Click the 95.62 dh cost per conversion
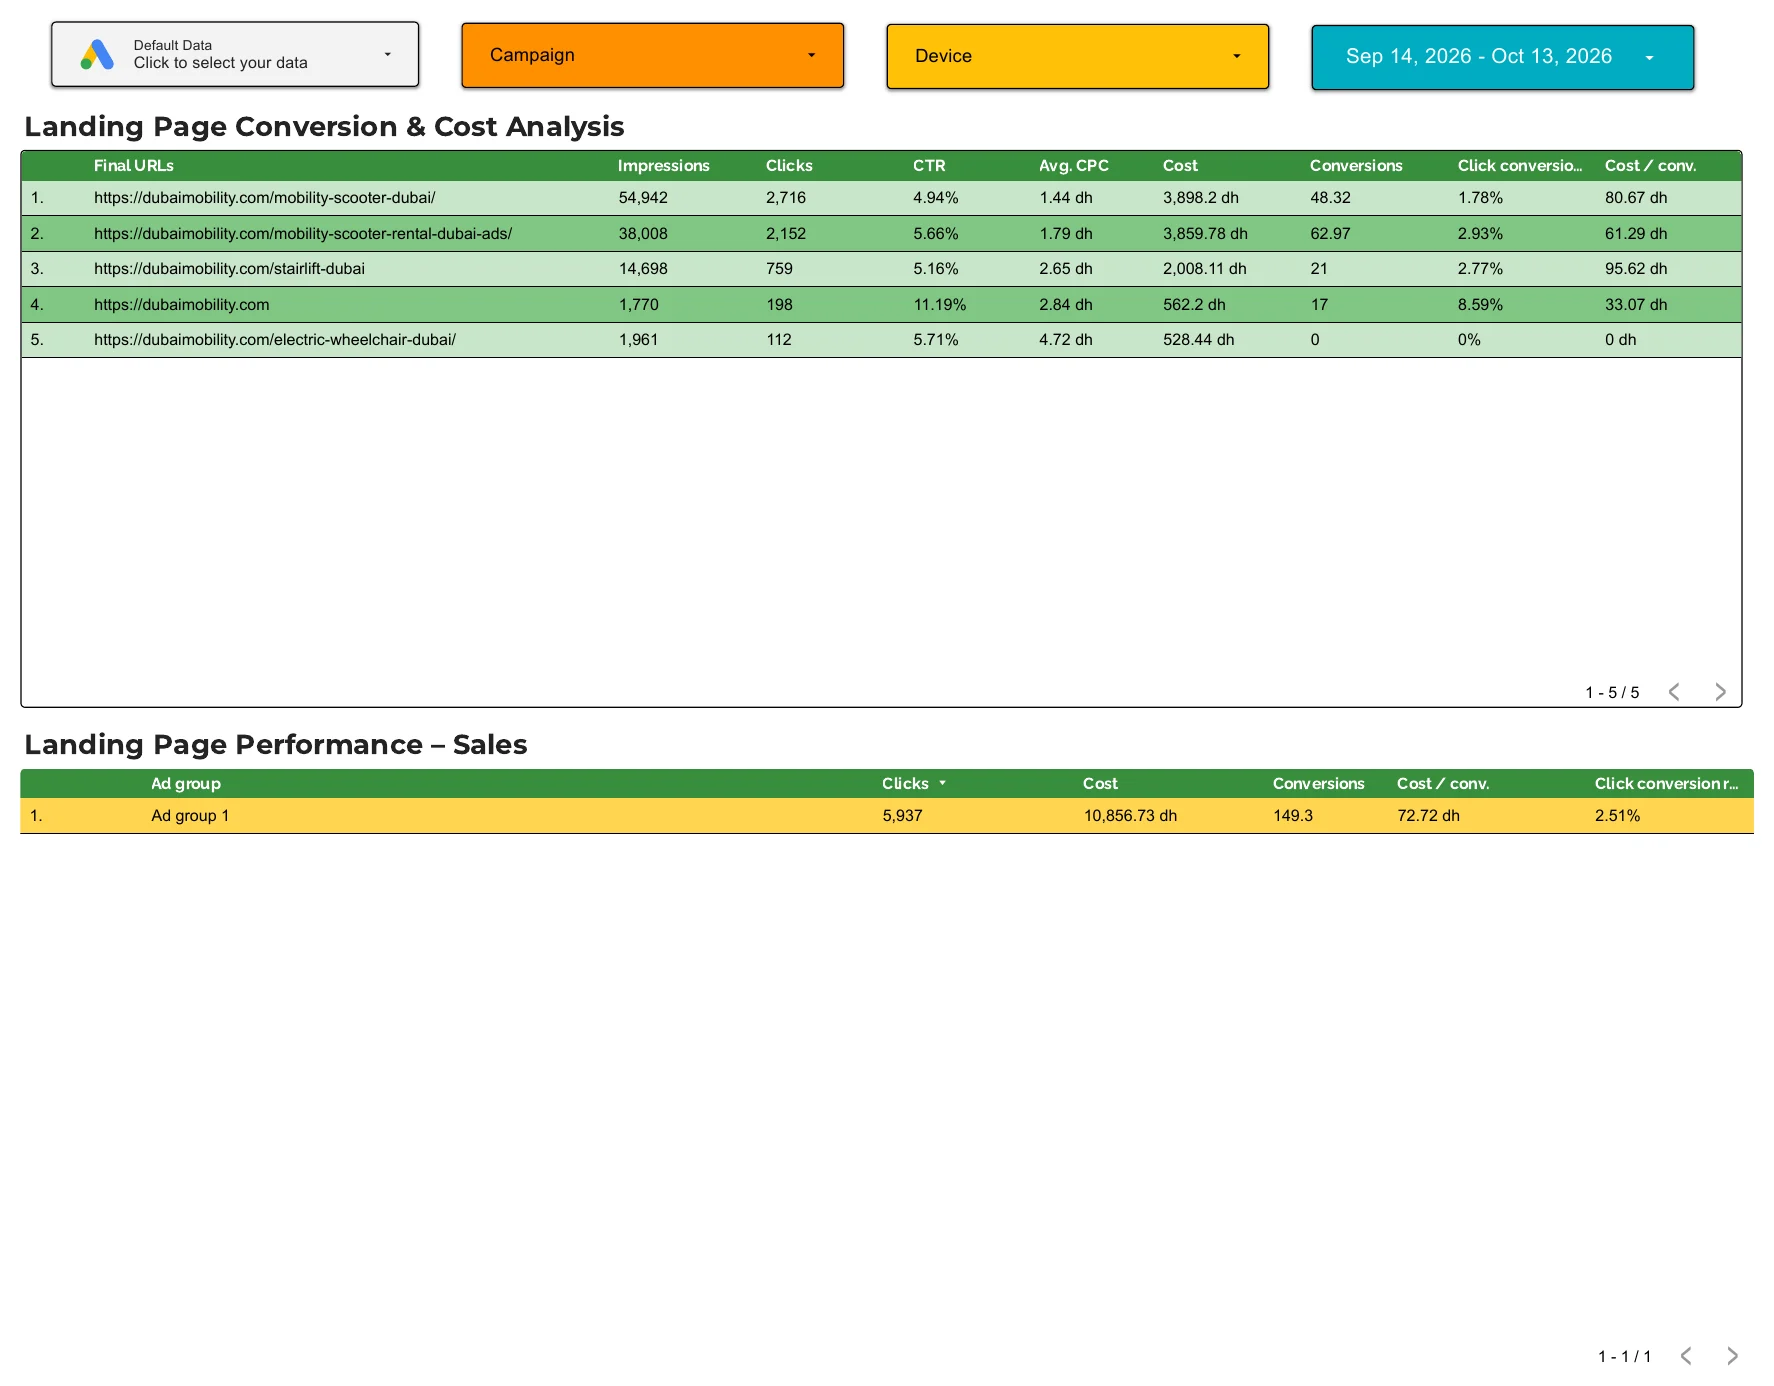 pos(1636,269)
